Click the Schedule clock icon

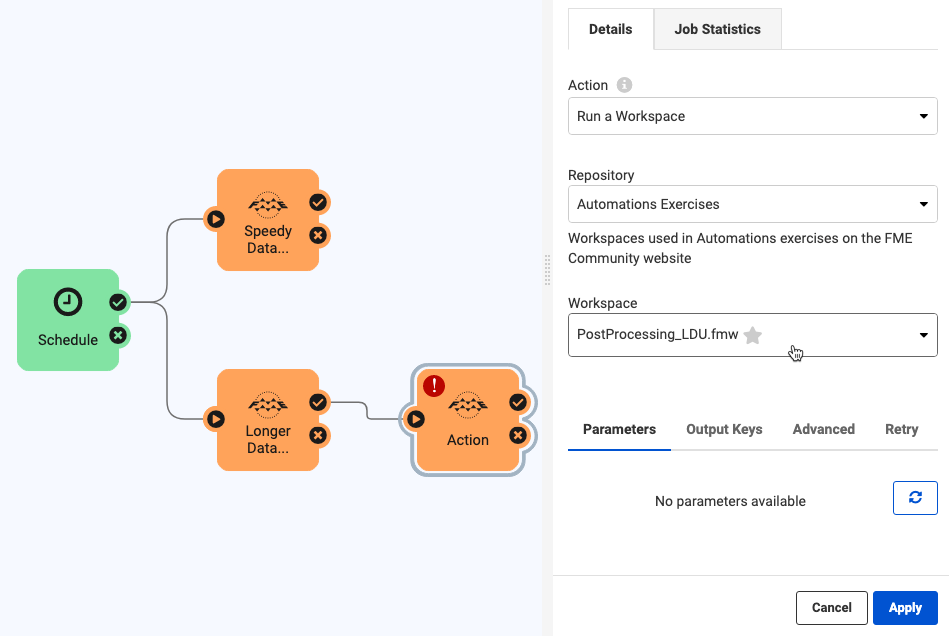[68, 301]
